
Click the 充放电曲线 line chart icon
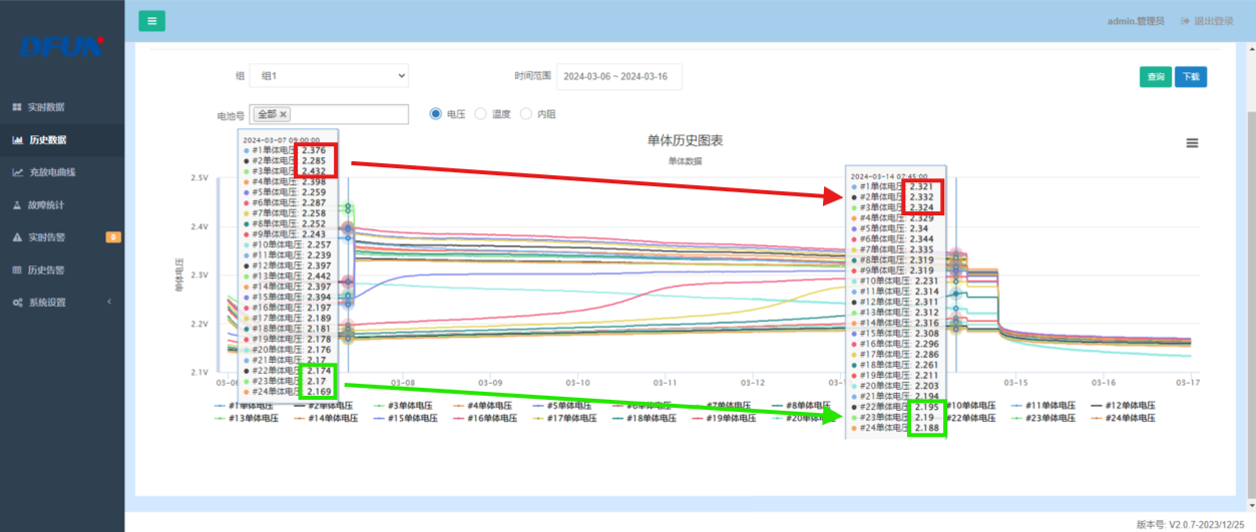tap(17, 172)
